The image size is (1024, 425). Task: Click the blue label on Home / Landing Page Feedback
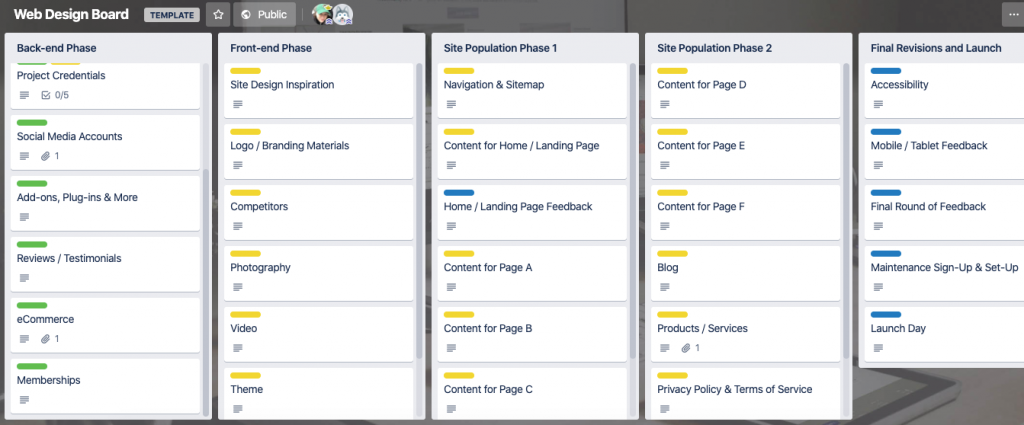tap(459, 193)
